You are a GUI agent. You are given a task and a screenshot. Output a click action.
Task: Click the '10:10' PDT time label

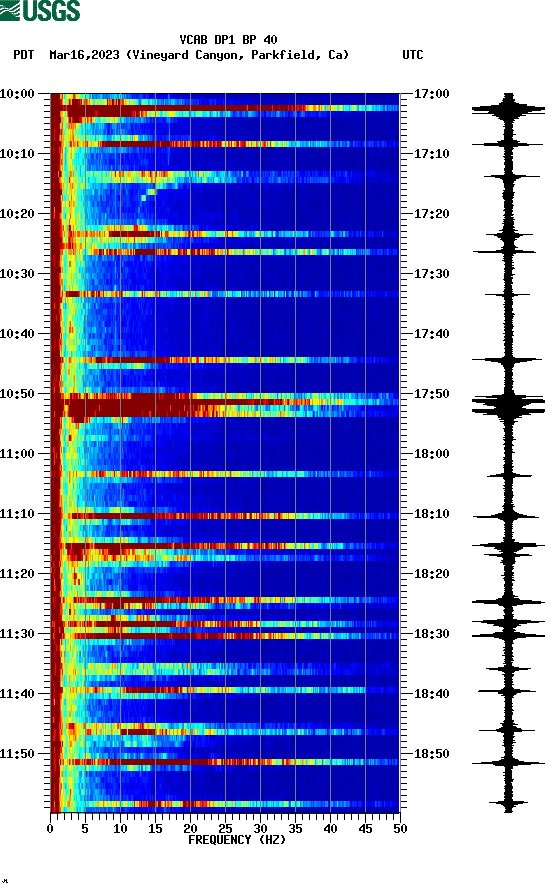(x=17, y=154)
